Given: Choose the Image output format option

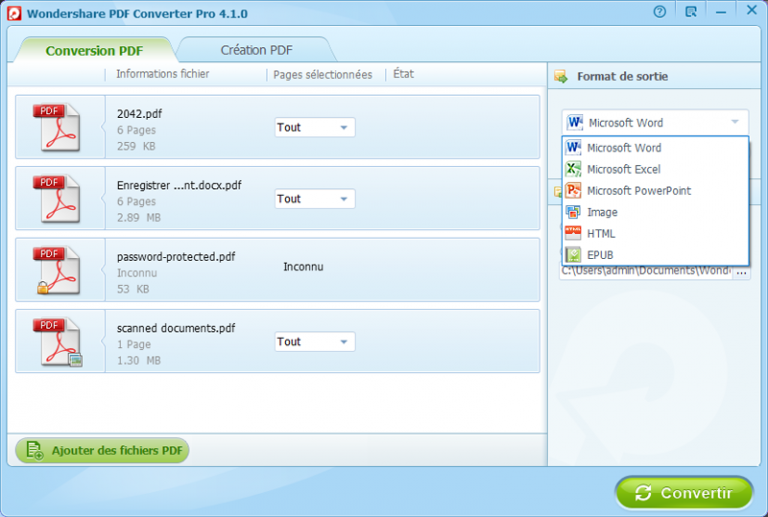Looking at the screenshot, I should (x=602, y=212).
